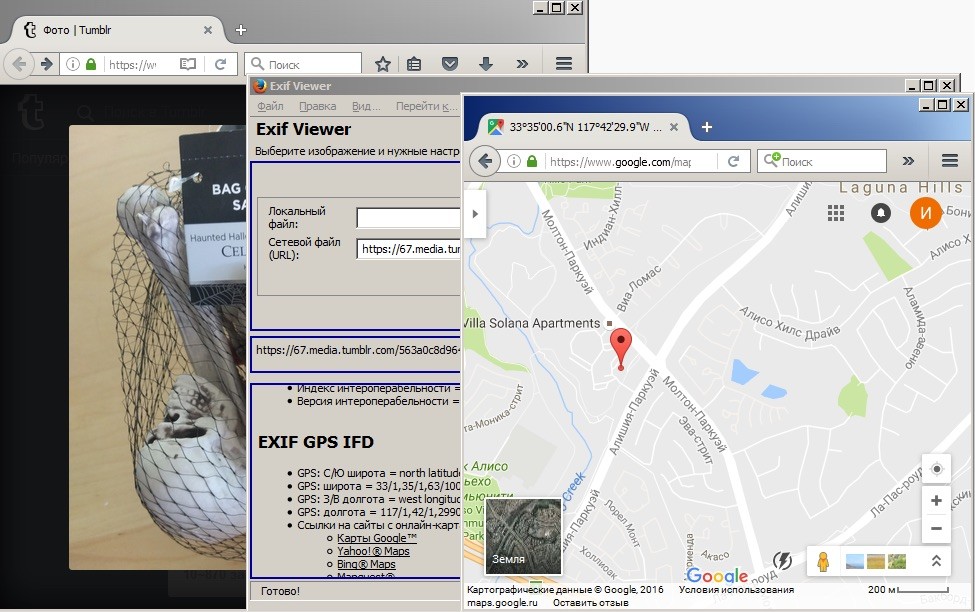Click the Поиск search box in Maps window
The height and width of the screenshot is (612, 975).
(x=822, y=161)
